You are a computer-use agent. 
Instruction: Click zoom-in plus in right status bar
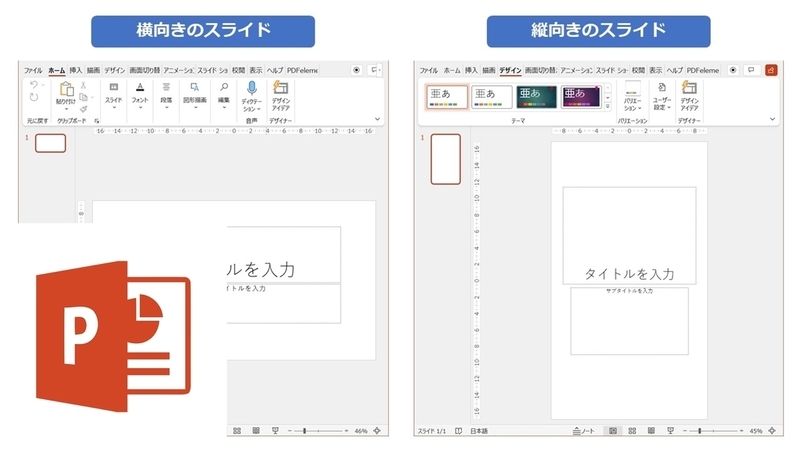click(x=742, y=431)
